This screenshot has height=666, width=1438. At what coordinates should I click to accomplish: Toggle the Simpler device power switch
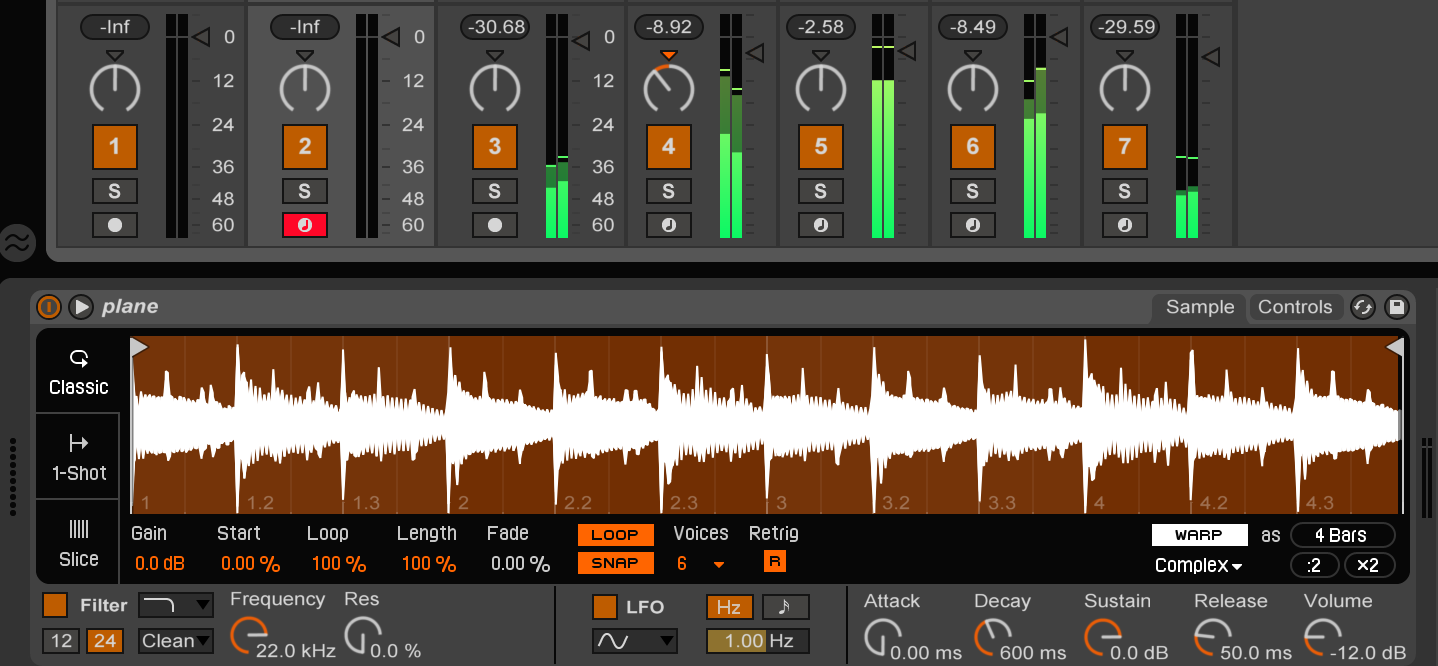pos(48,307)
